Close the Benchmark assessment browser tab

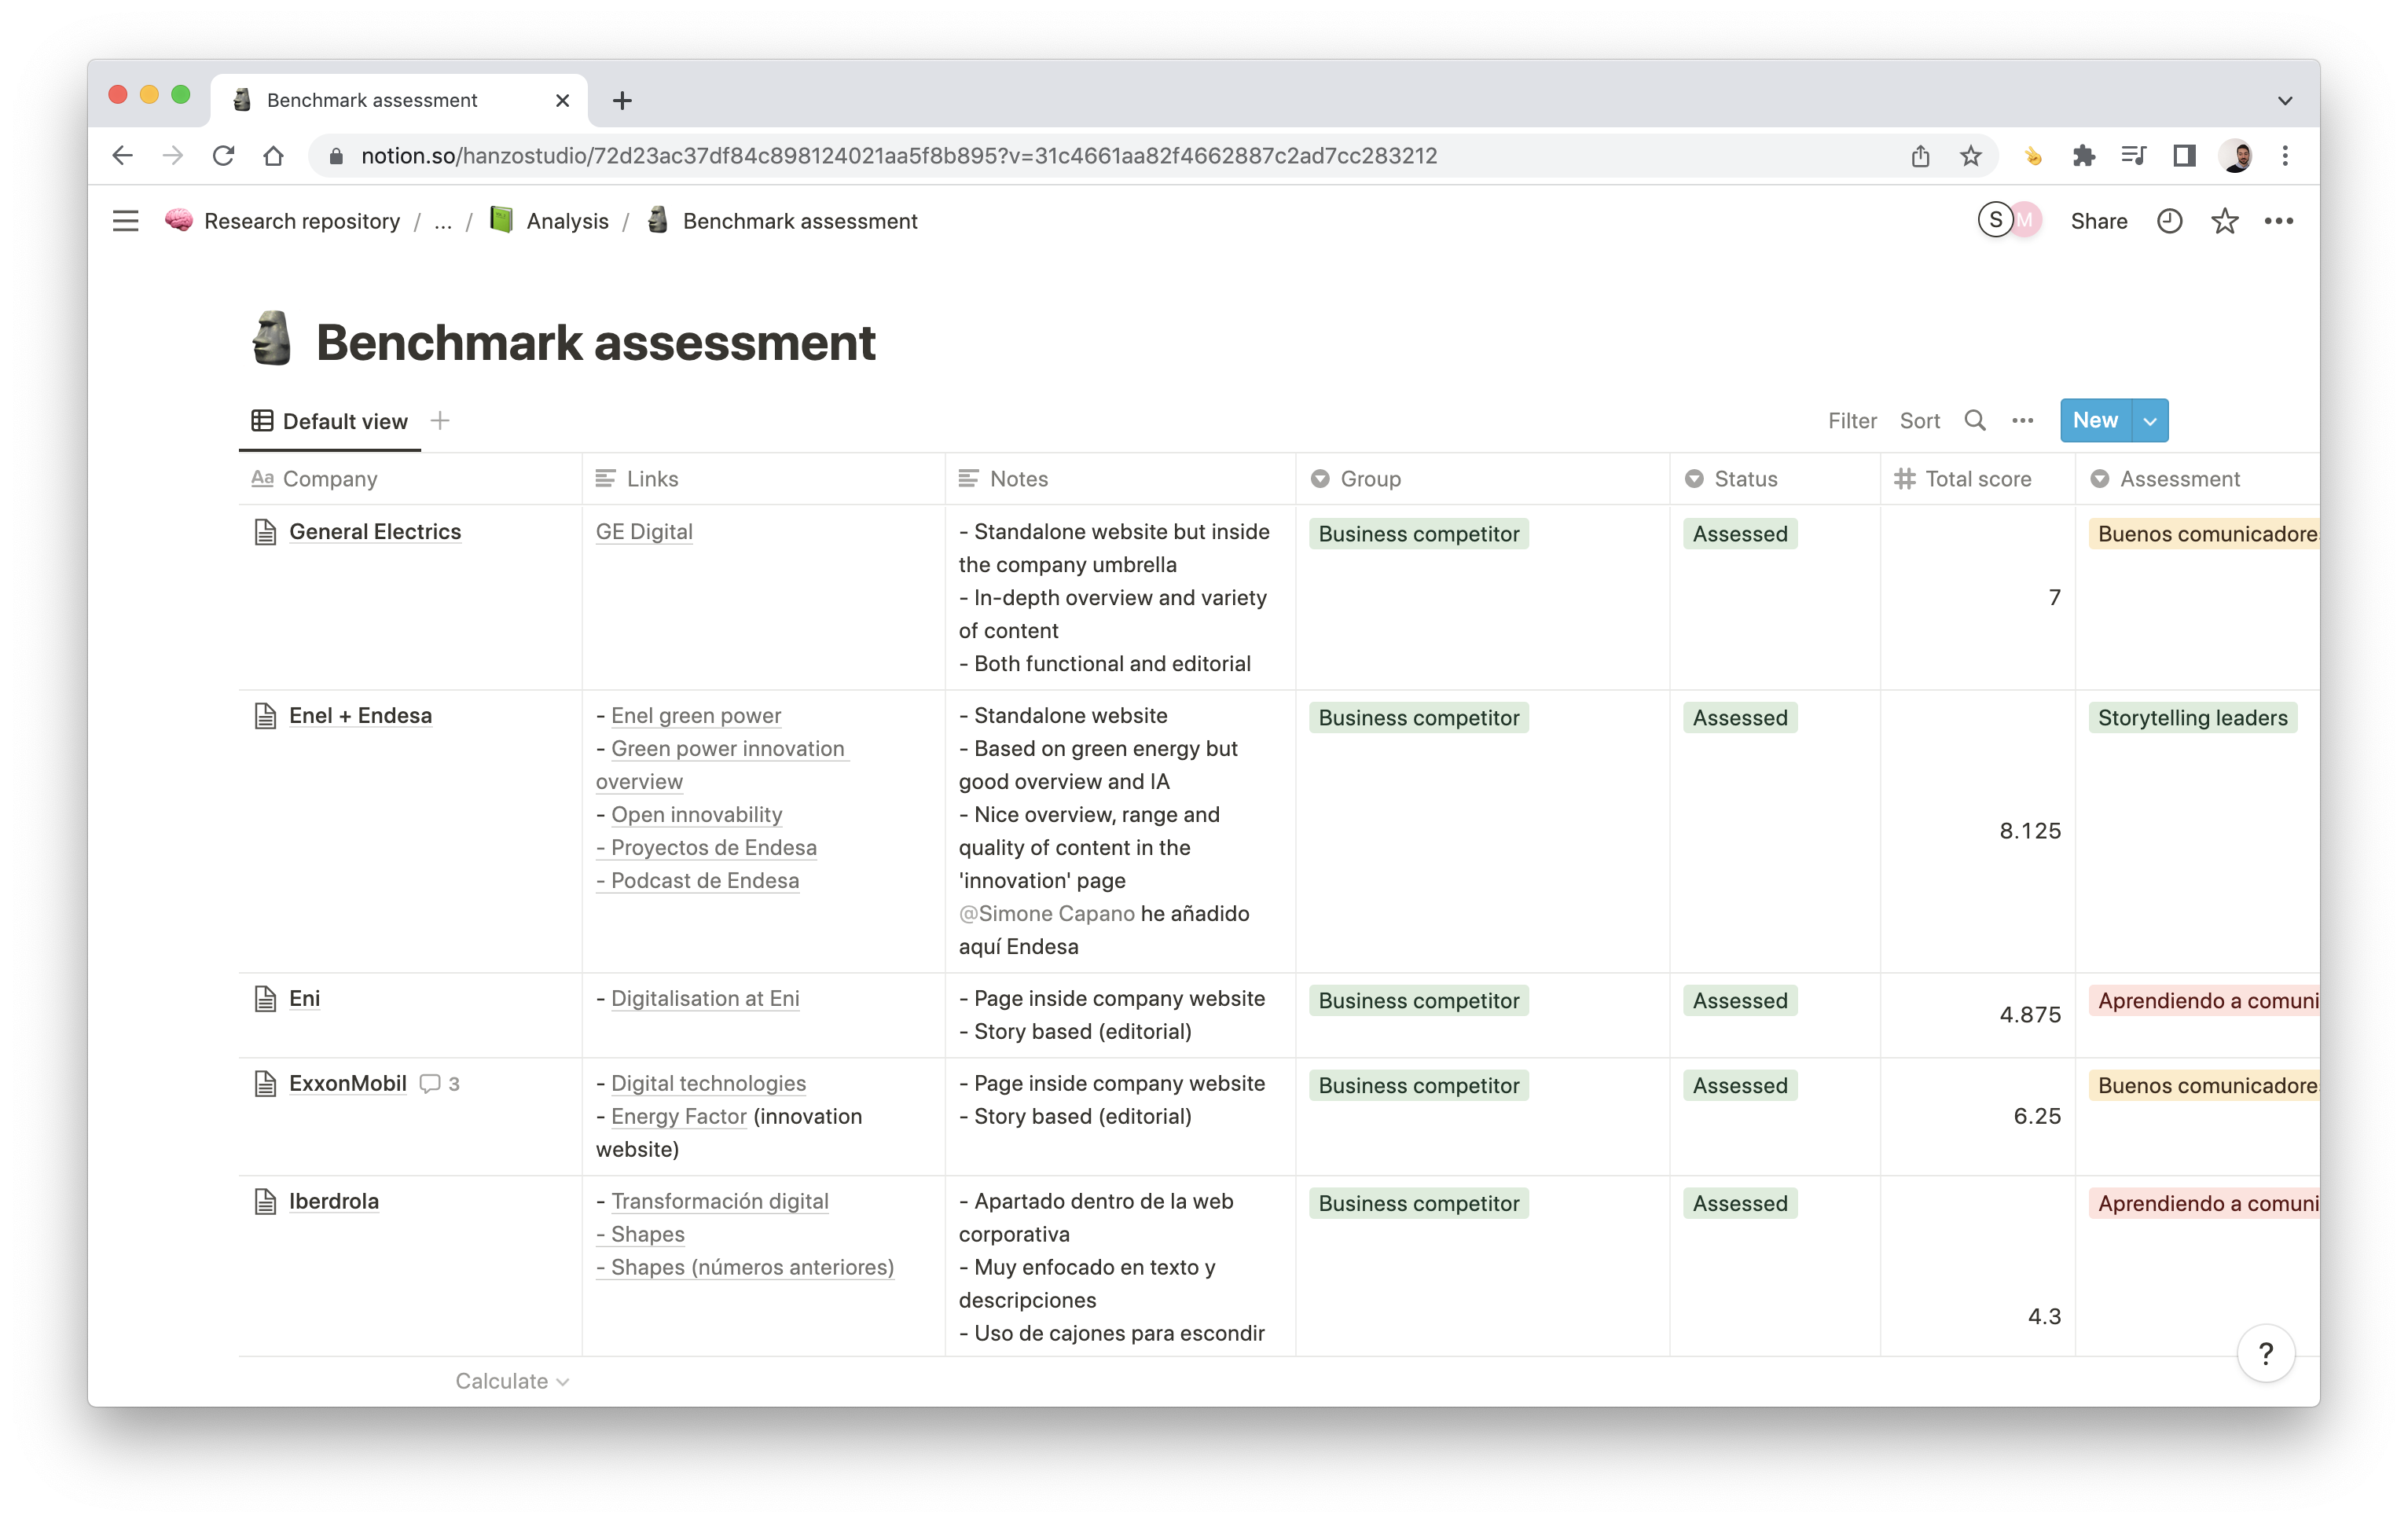tap(562, 100)
